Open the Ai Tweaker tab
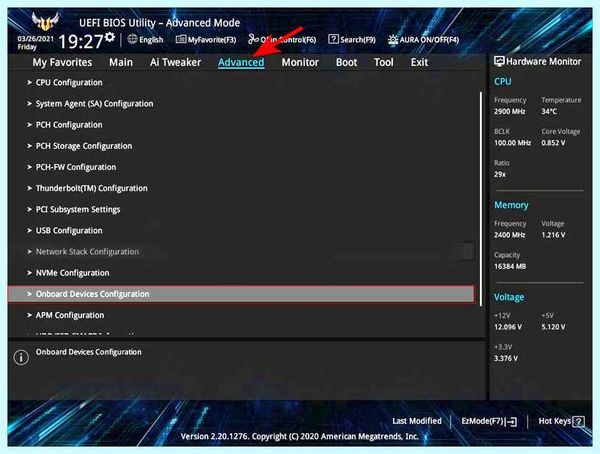The height and width of the screenshot is (454, 600). click(175, 62)
